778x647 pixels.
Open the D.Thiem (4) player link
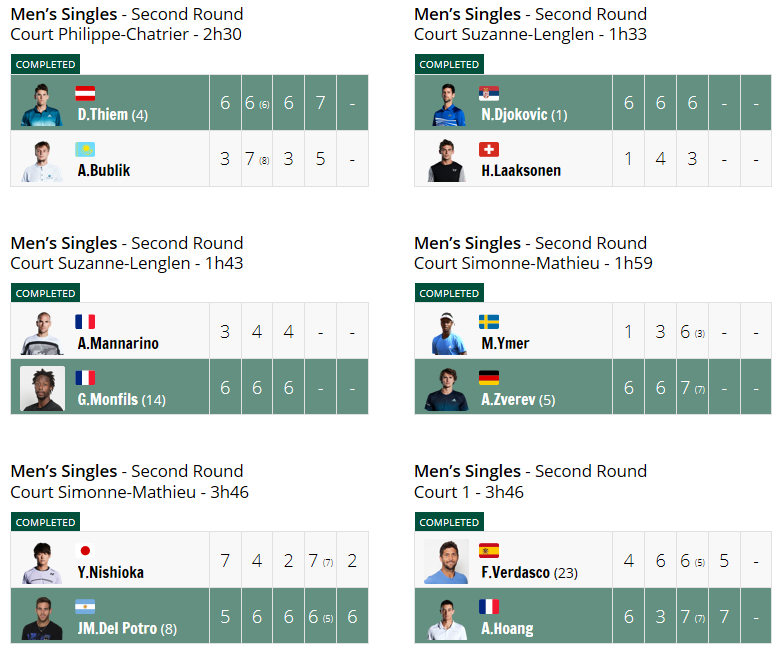point(113,115)
